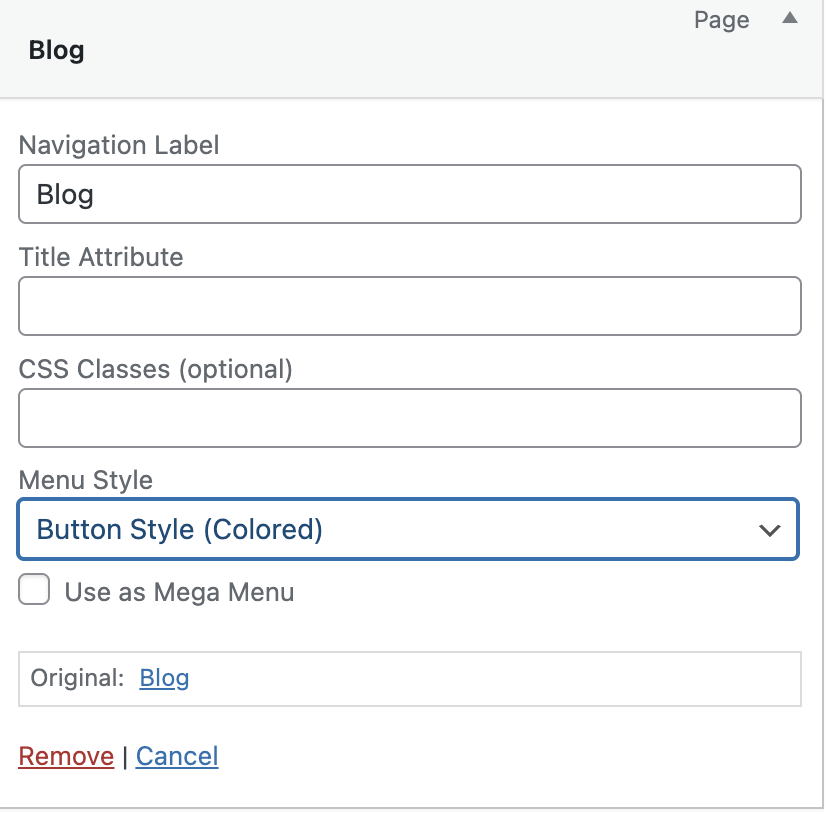Image resolution: width=828 pixels, height=820 pixels.
Task: Collapse the Blog menu item panel arrow
Action: click(790, 19)
